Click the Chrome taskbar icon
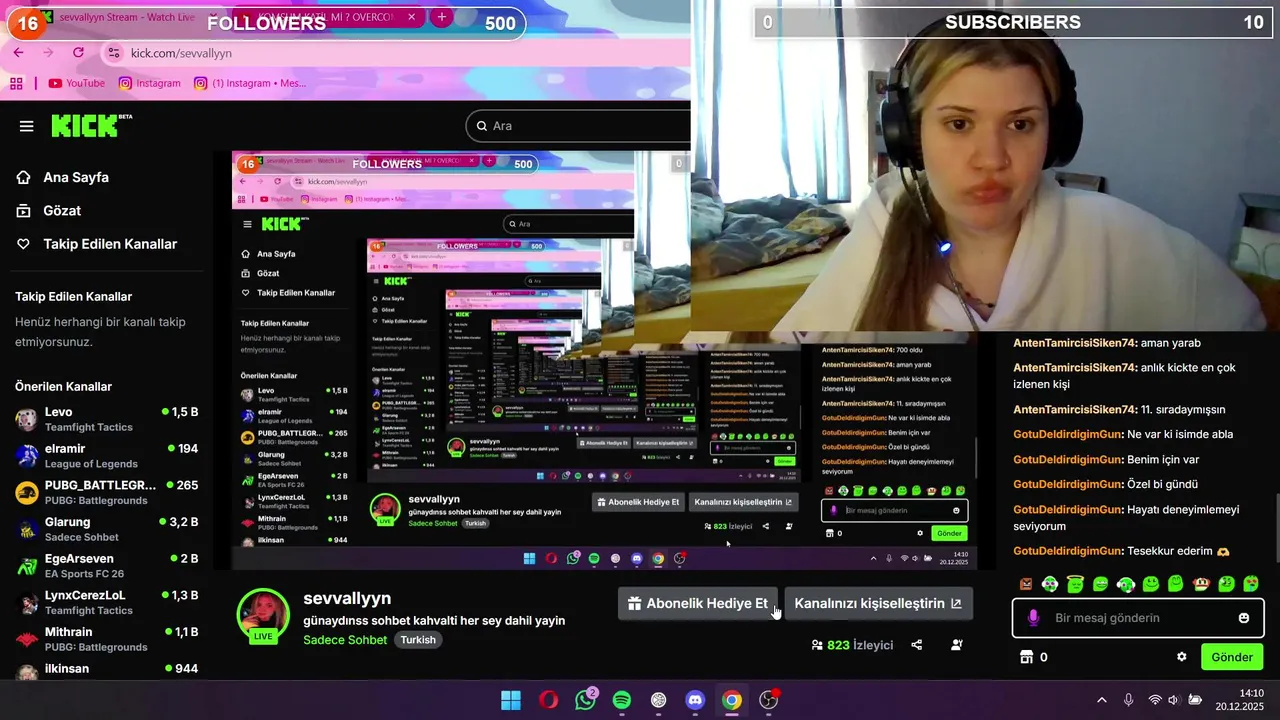 [x=732, y=700]
